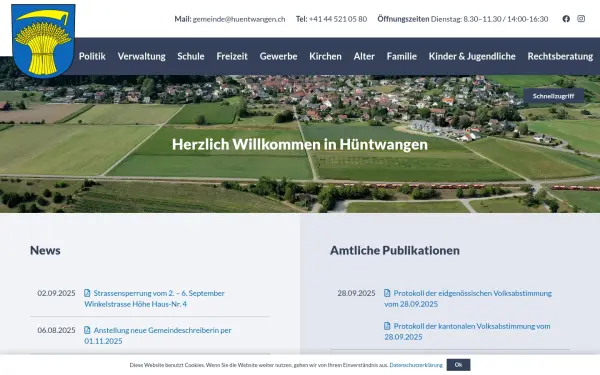Click the date 02.09.2025 in News
This screenshot has width=600, height=375.
tap(56, 293)
